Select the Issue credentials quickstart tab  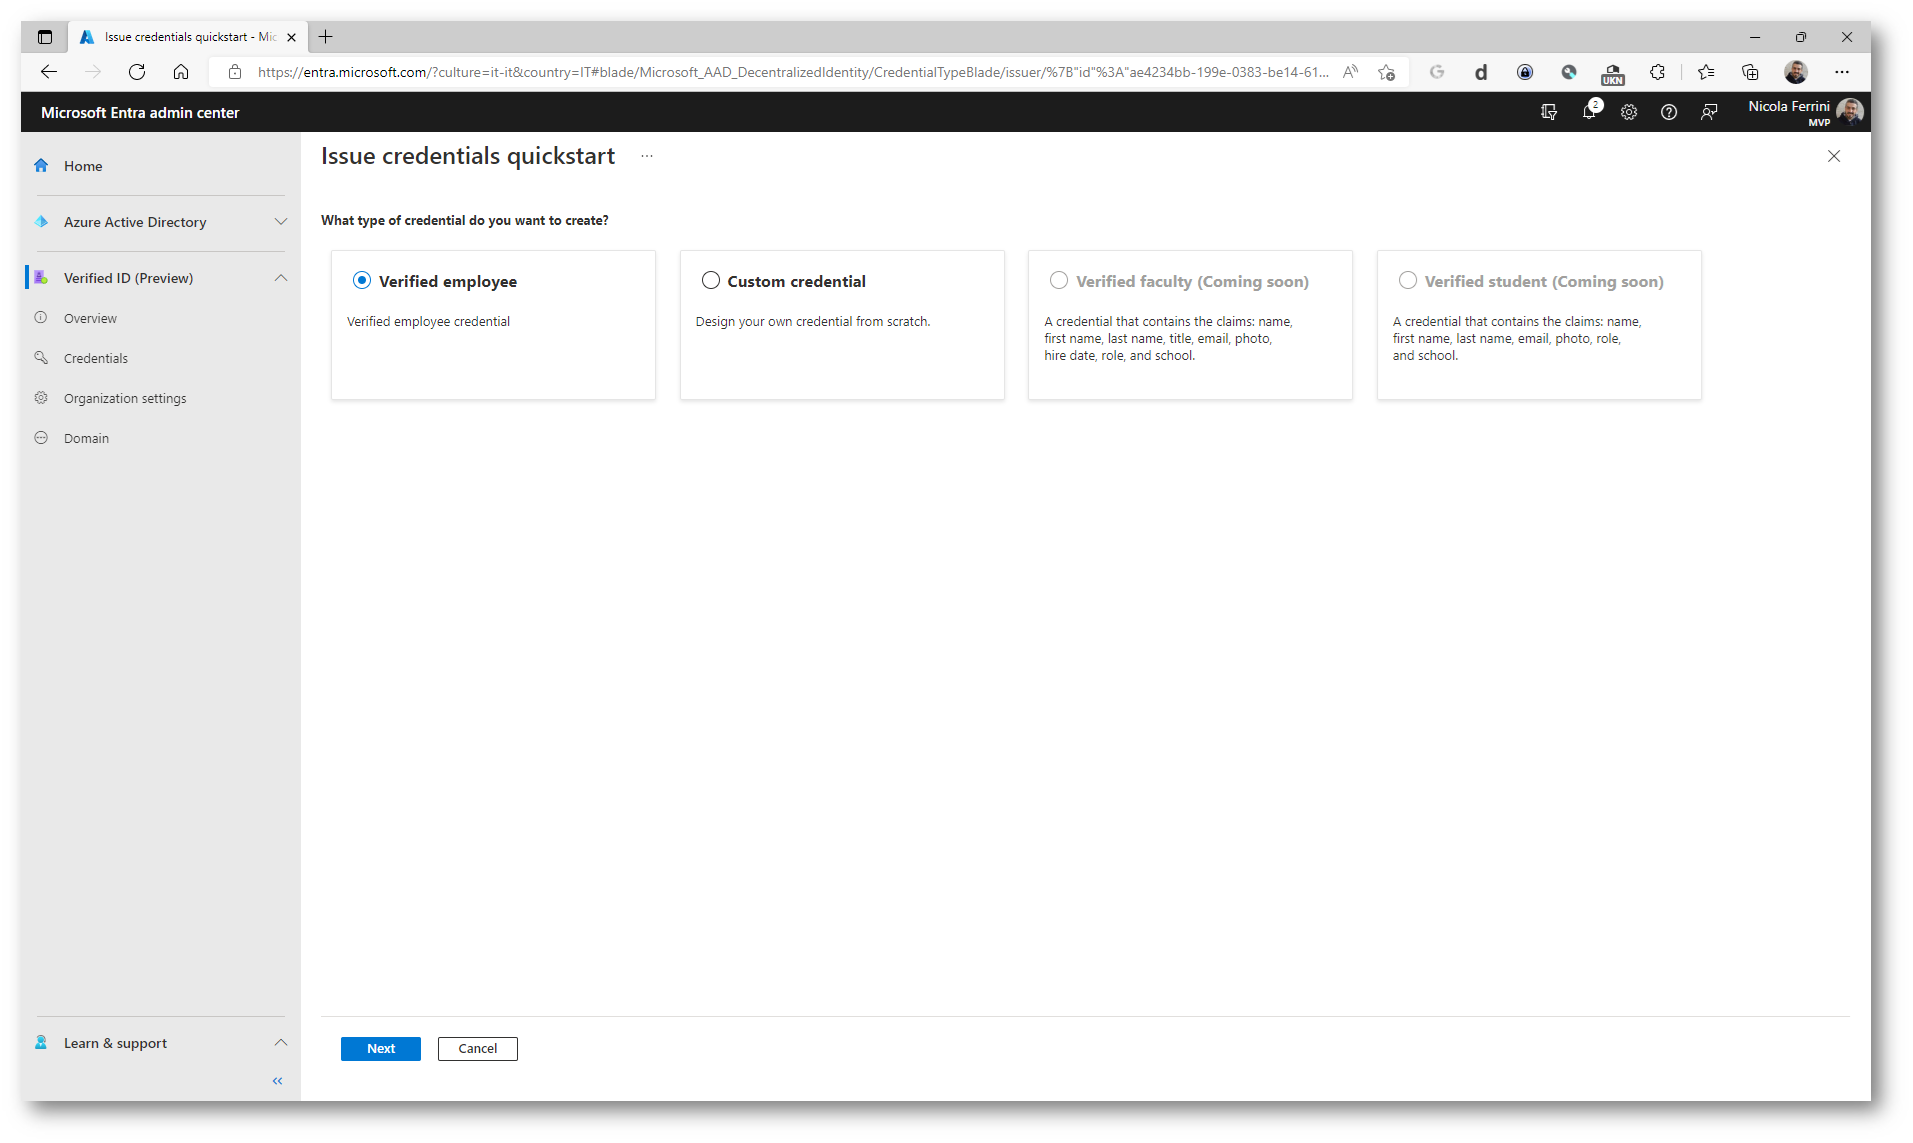tap(188, 37)
